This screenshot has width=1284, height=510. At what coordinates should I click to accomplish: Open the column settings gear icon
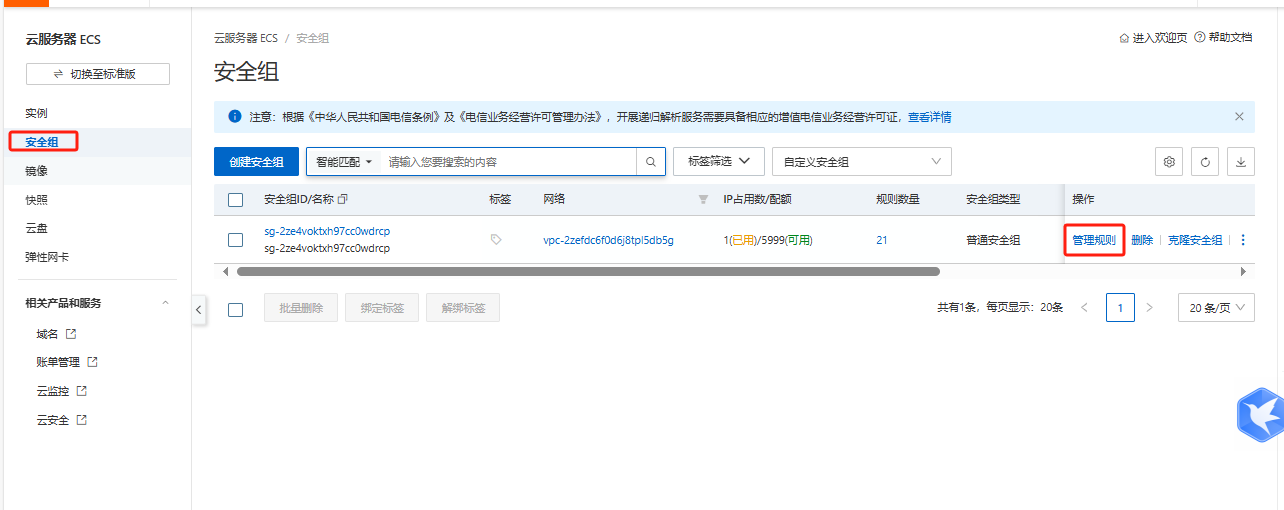[1168, 162]
